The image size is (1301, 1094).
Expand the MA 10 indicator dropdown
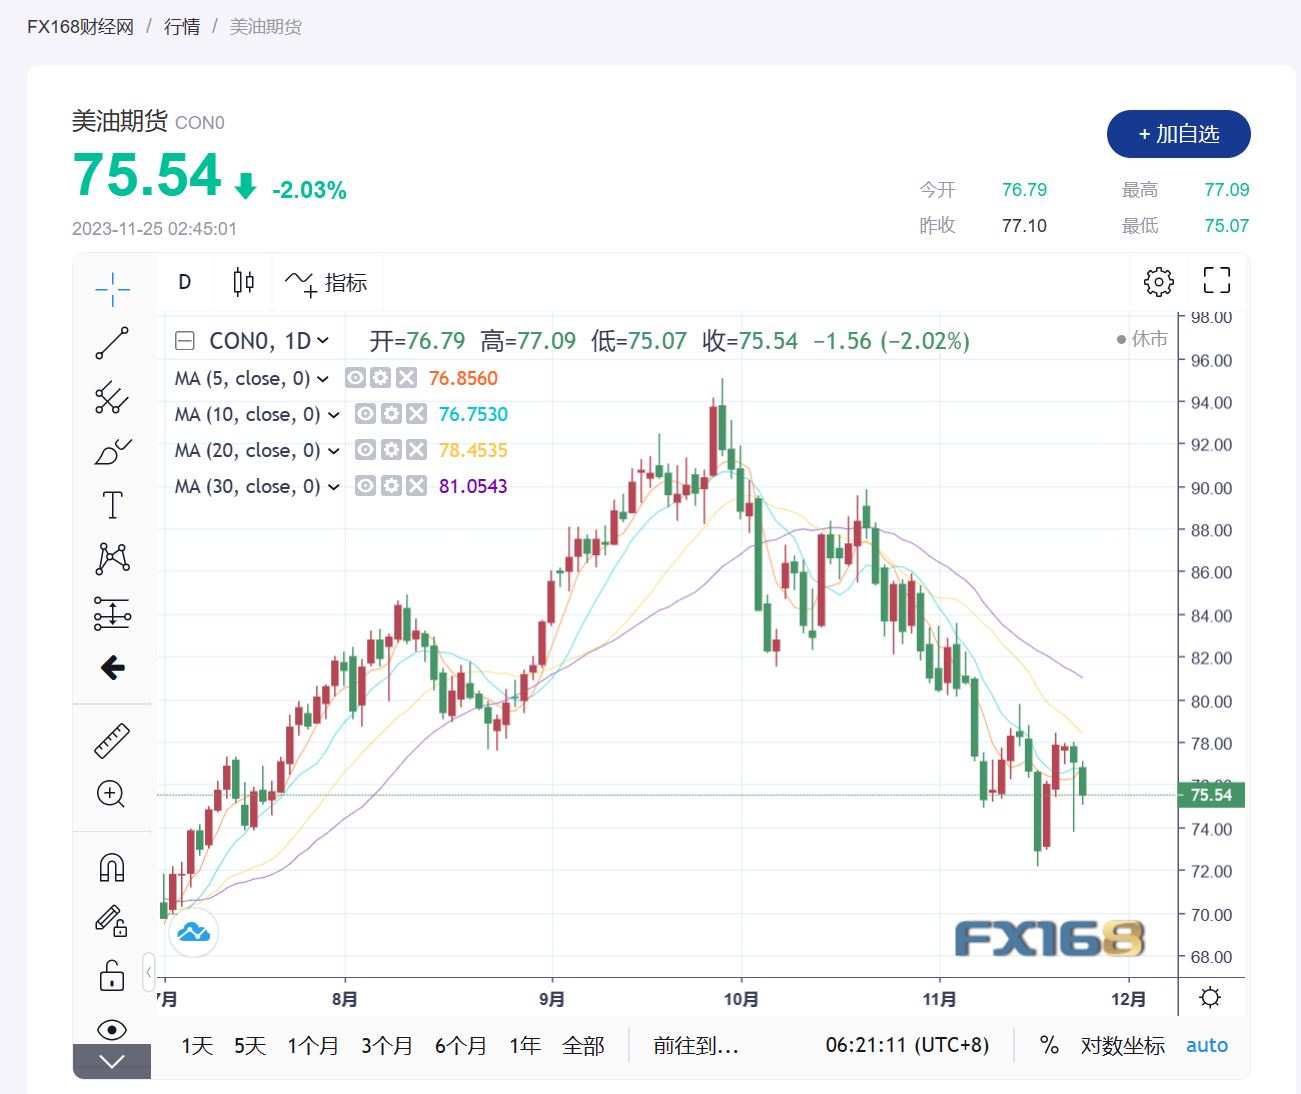(334, 415)
